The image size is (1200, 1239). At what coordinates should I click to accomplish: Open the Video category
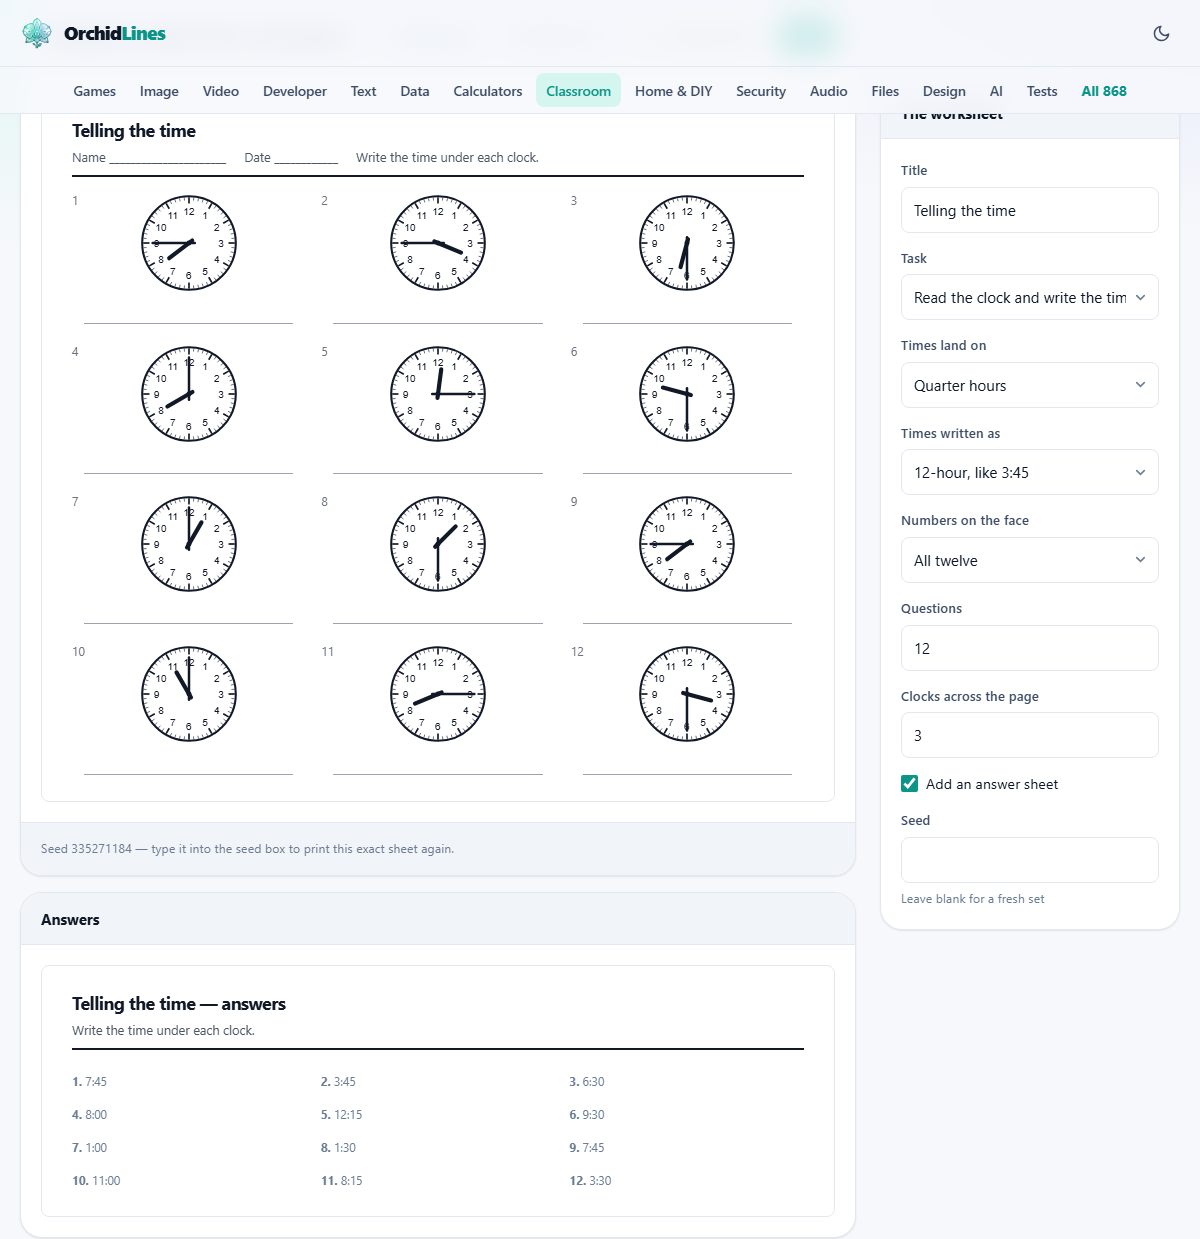point(221,91)
